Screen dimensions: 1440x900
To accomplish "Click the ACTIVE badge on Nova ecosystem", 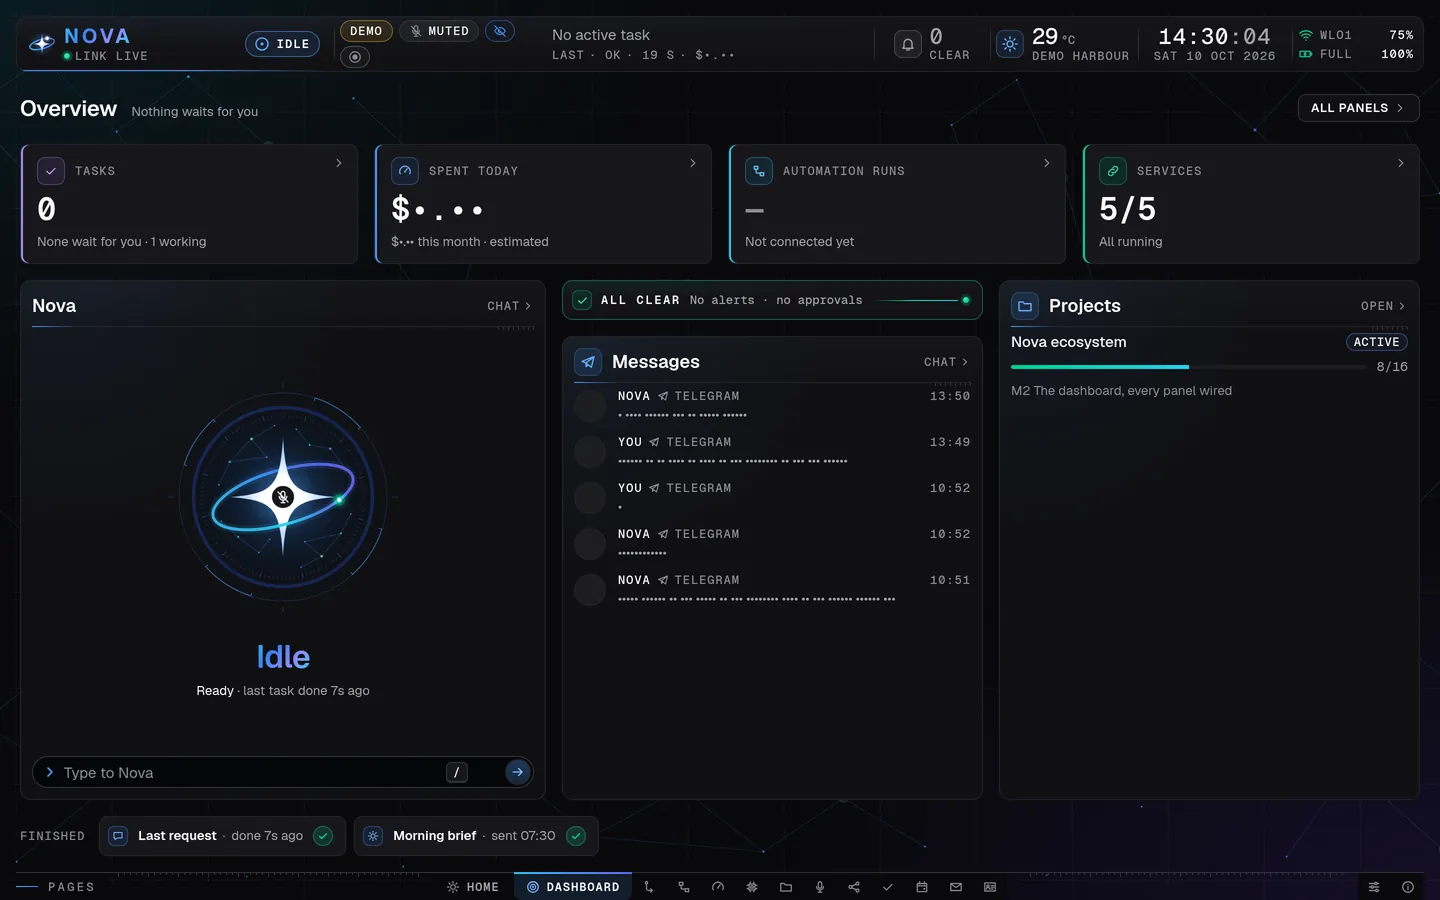I will pyautogui.click(x=1376, y=342).
